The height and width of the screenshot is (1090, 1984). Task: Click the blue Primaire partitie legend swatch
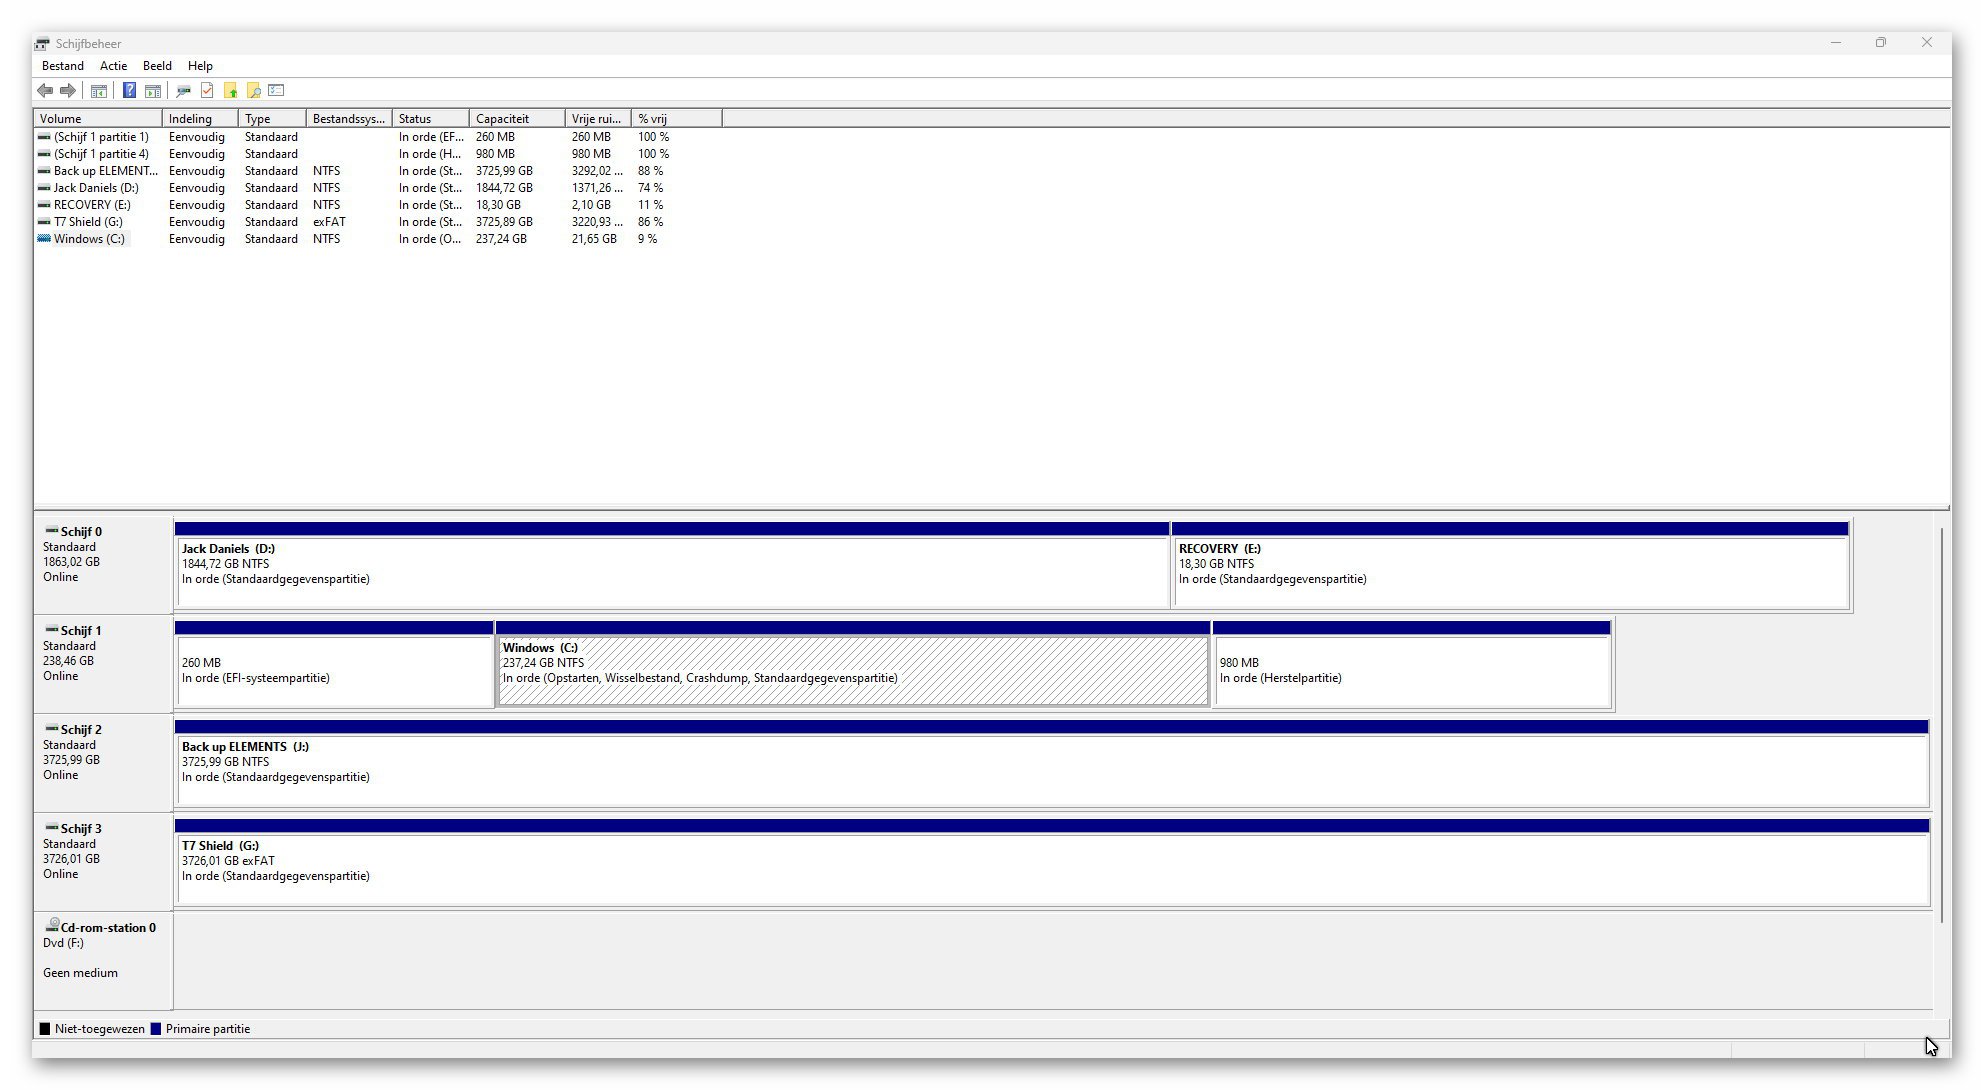(155, 1029)
